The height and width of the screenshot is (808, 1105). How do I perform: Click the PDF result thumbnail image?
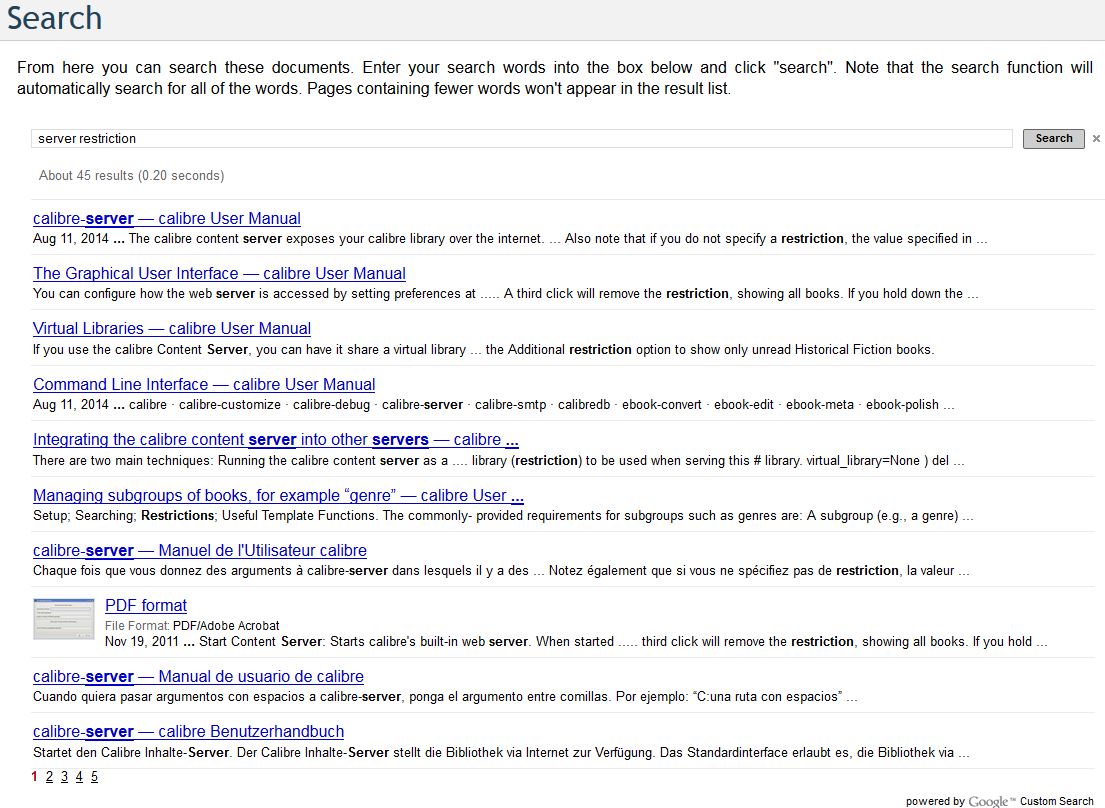(x=63, y=619)
